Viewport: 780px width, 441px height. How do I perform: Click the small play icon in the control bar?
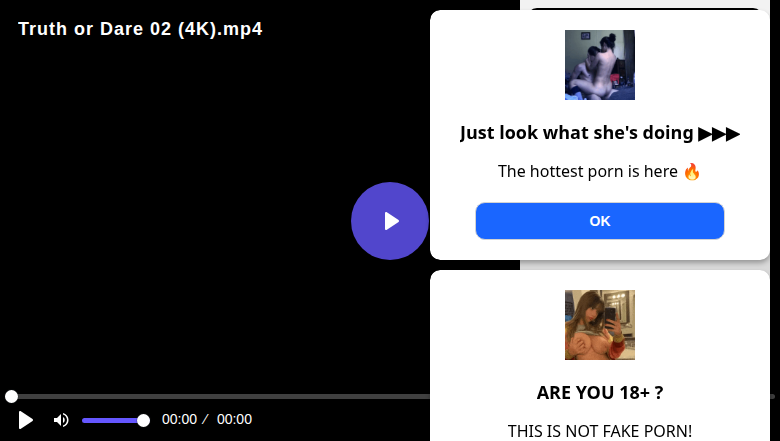coord(25,420)
